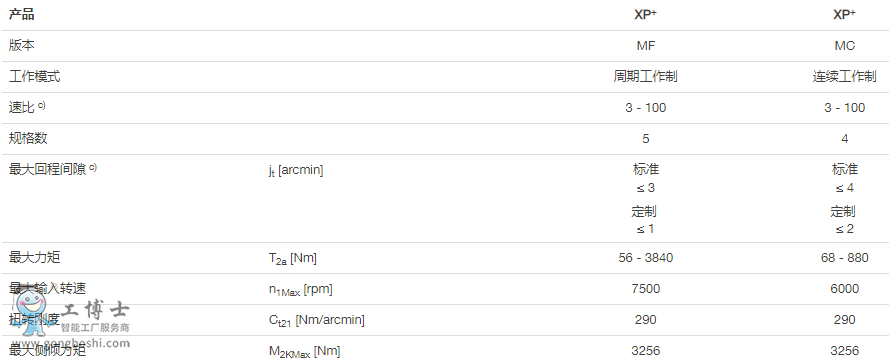Click the MC version cell
Viewport: 889px width, 363px height.
(x=844, y=46)
